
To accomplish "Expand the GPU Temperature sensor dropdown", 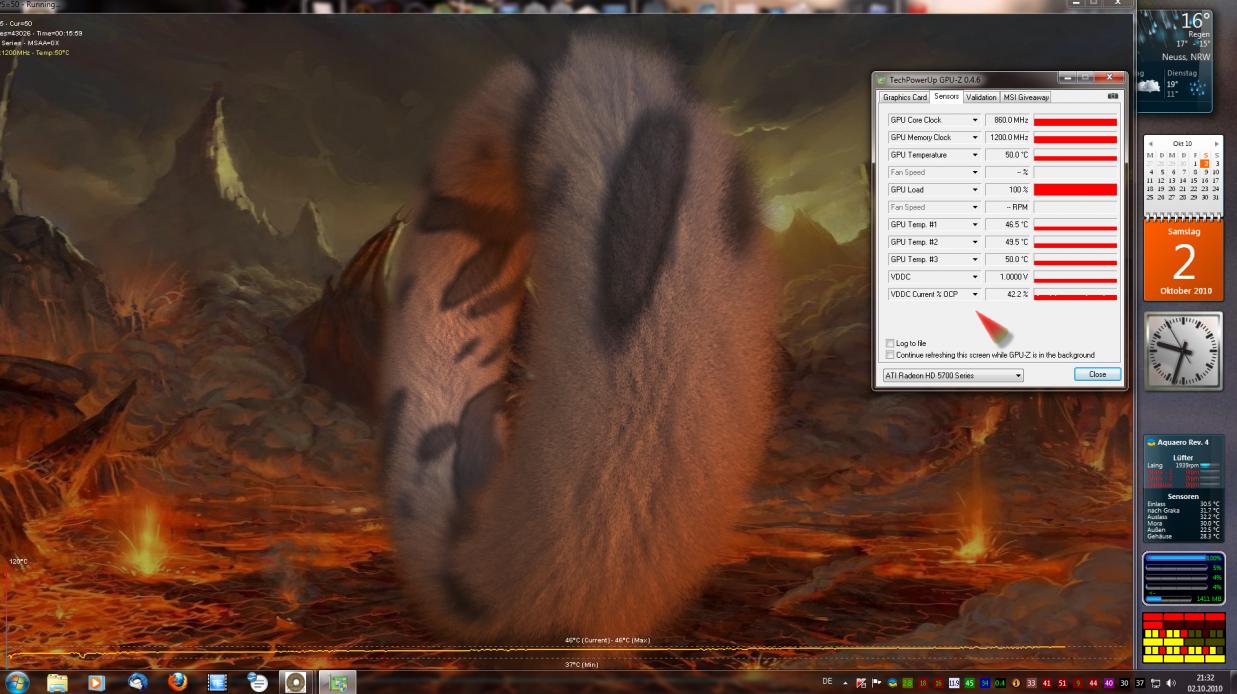I will click(975, 155).
